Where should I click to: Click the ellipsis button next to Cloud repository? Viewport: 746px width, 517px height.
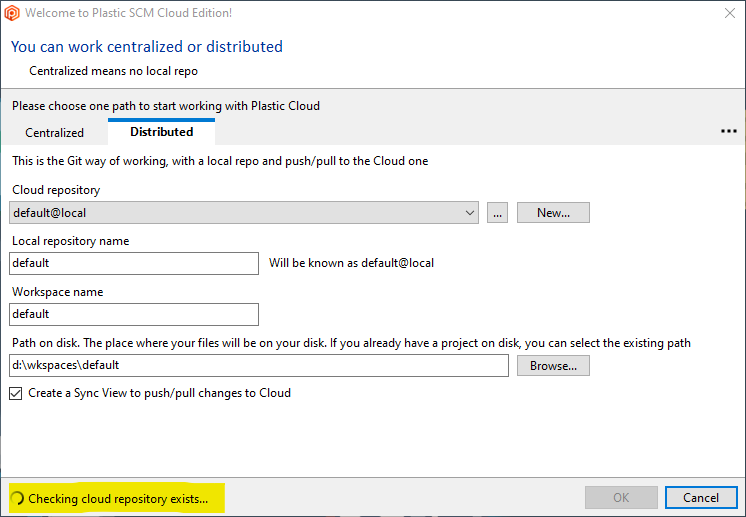[498, 213]
